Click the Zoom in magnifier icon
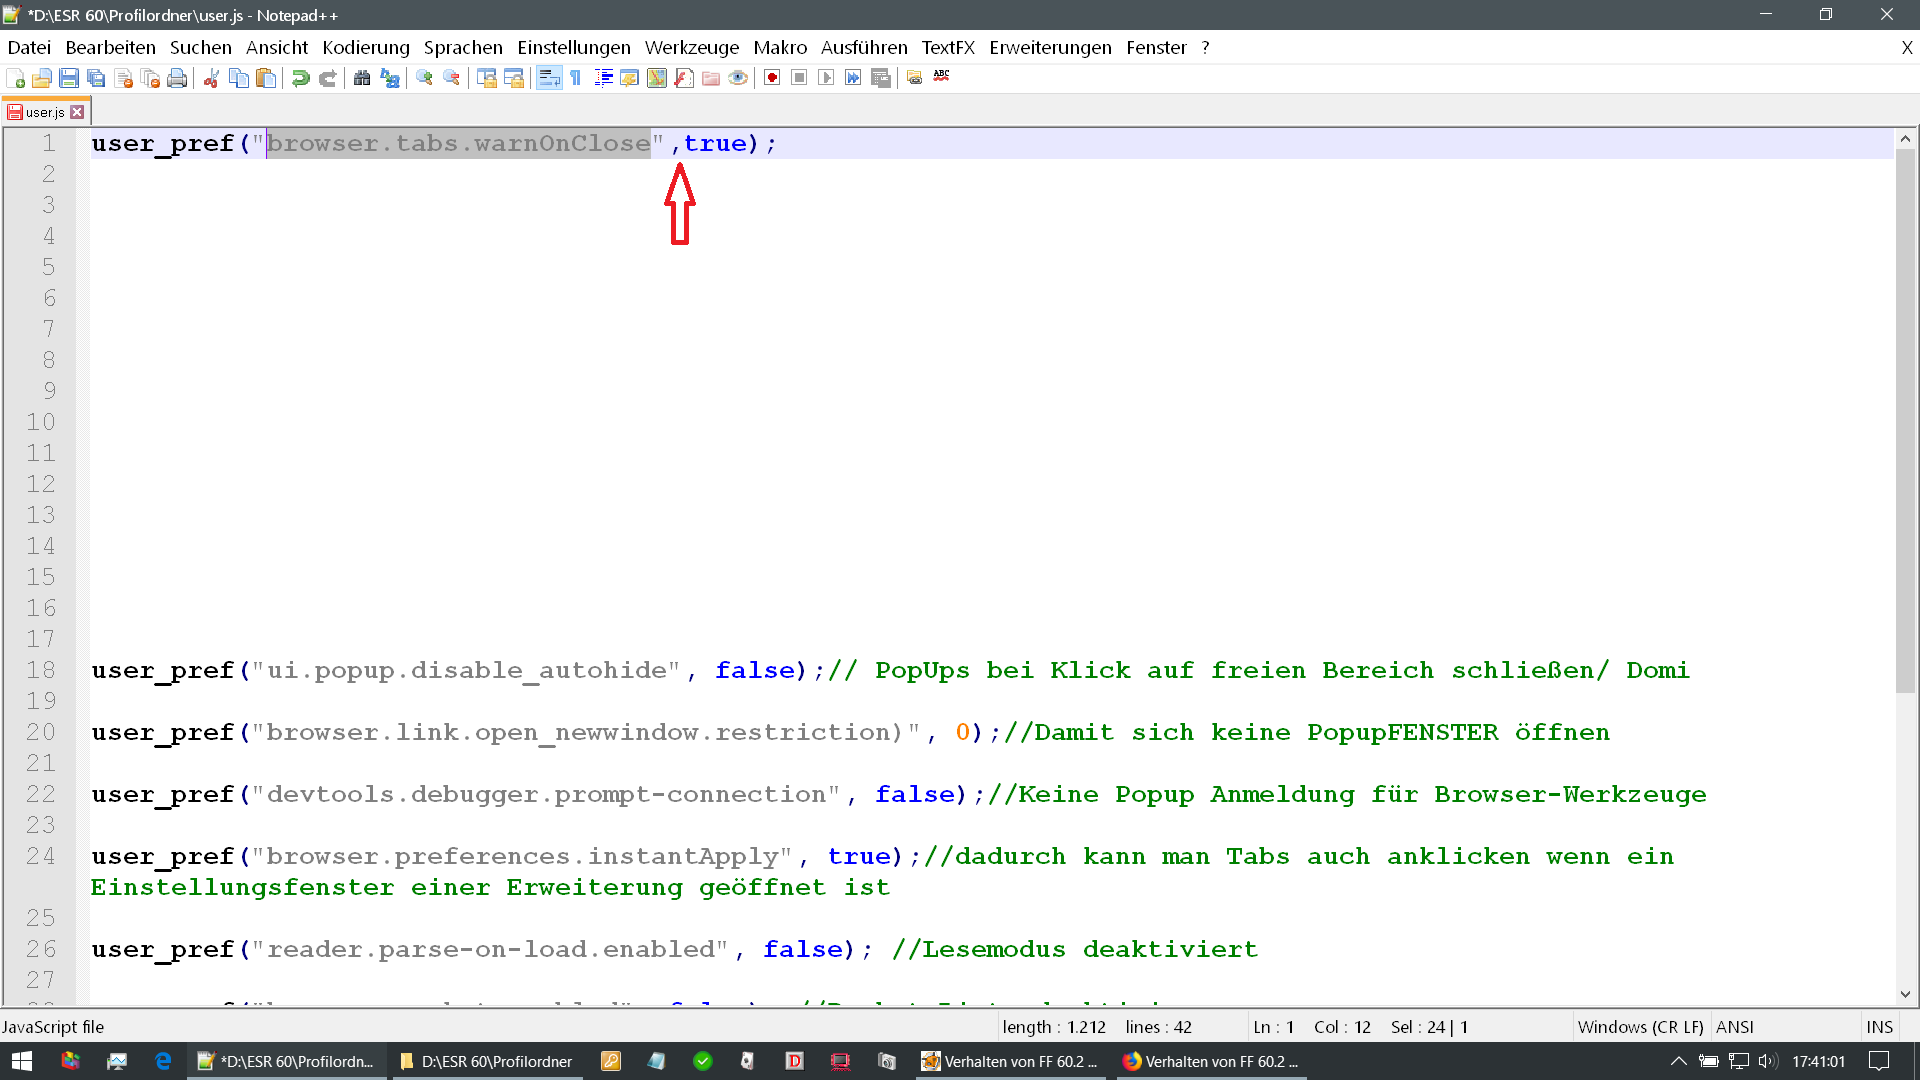 pos(424,78)
